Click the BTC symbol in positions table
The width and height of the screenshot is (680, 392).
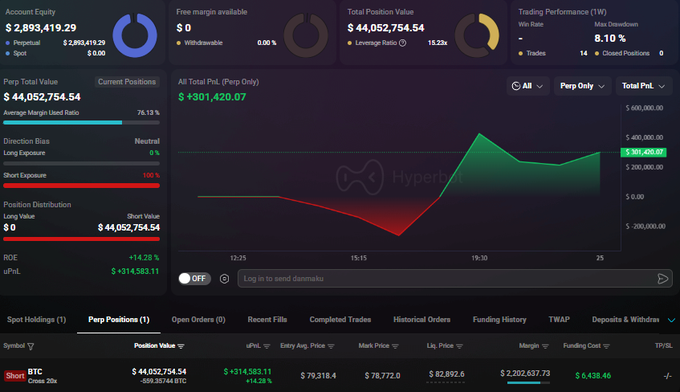(x=35, y=372)
